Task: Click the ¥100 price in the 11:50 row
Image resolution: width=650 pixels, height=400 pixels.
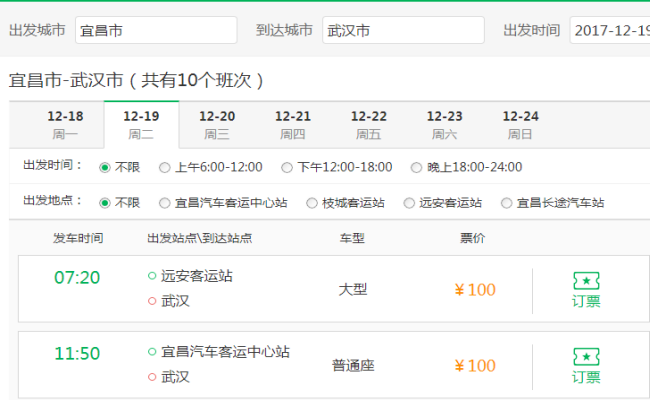Action: tap(475, 366)
